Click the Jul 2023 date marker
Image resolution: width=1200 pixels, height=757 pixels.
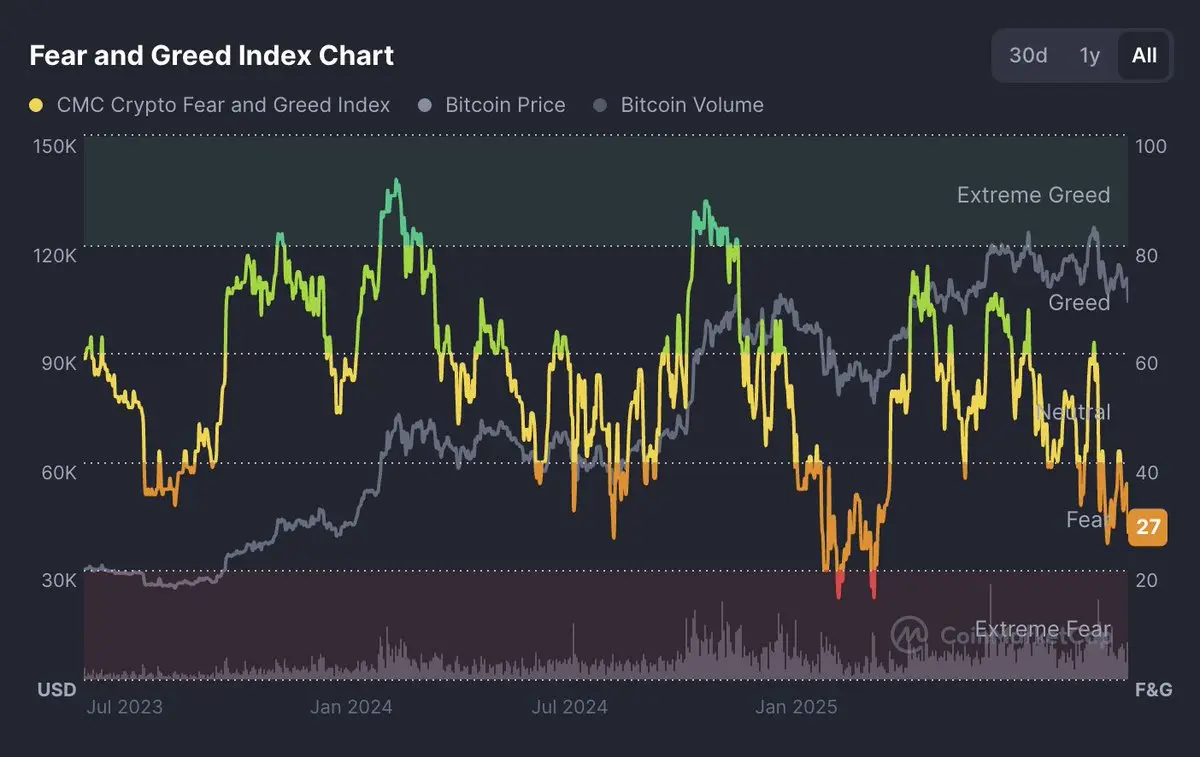click(124, 707)
